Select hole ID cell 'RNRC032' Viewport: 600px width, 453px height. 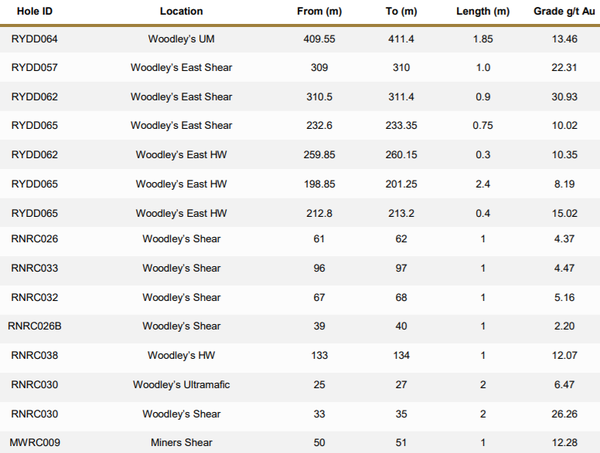[34, 298]
